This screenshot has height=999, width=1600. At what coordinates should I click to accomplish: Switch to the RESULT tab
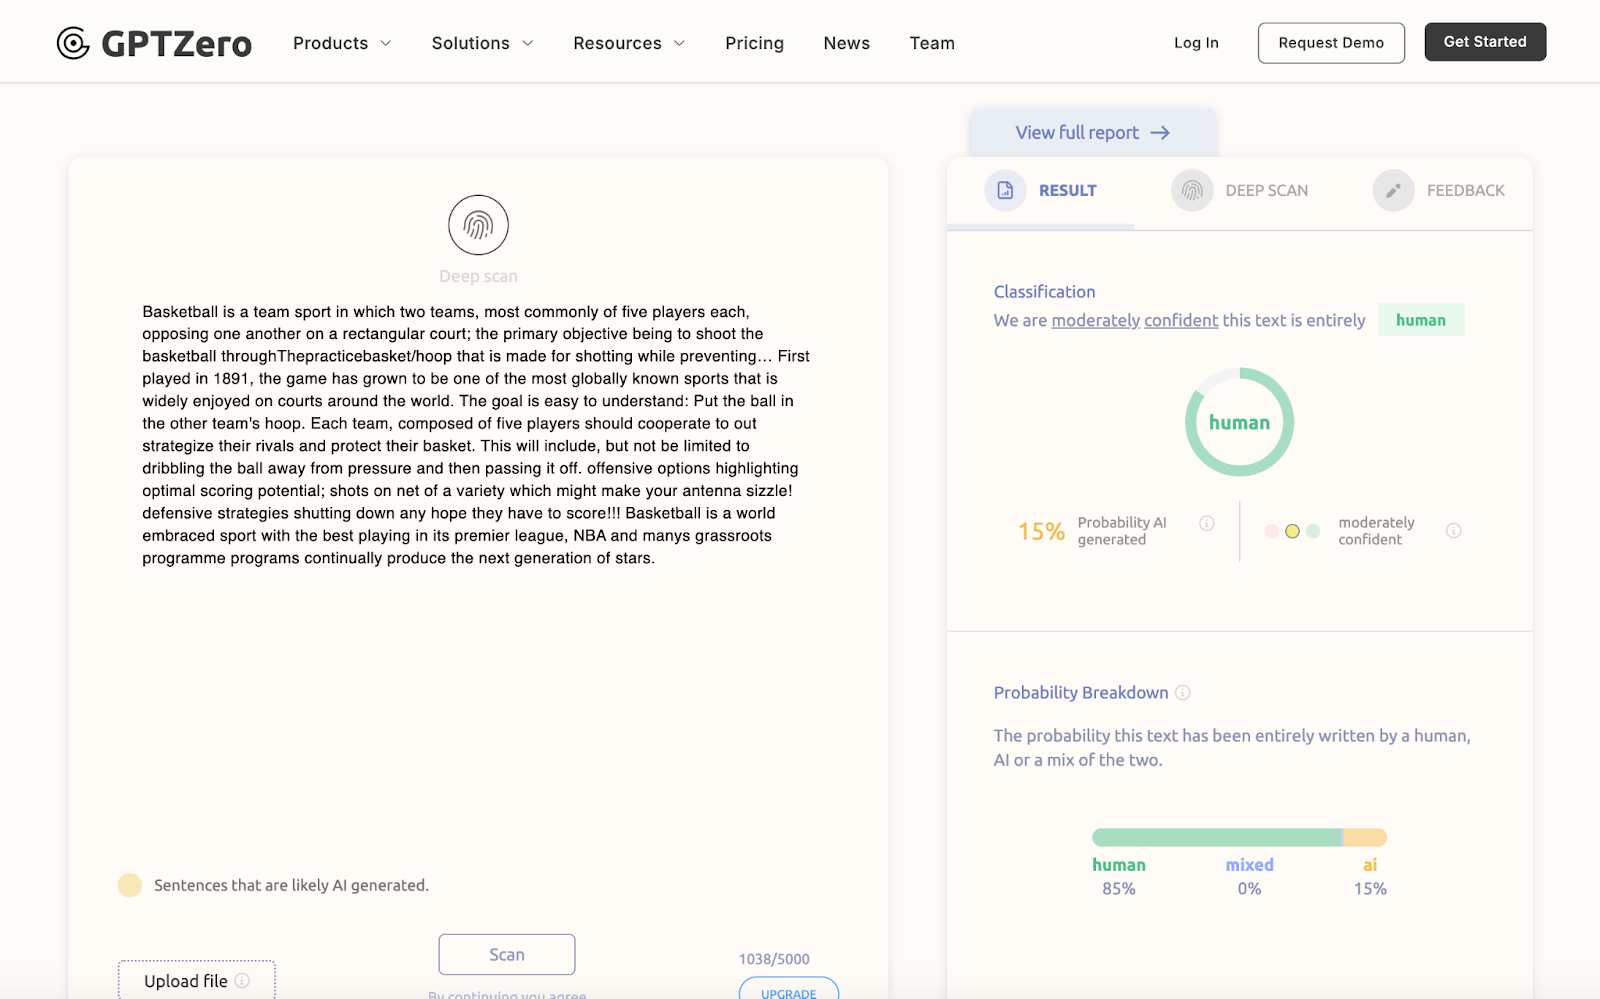1041,190
